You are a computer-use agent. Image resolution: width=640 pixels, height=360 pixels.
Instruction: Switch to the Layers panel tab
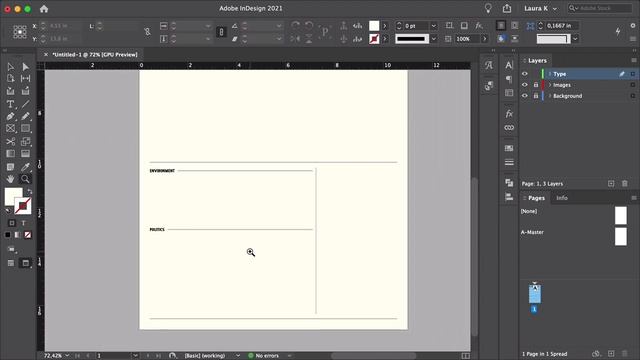point(537,60)
